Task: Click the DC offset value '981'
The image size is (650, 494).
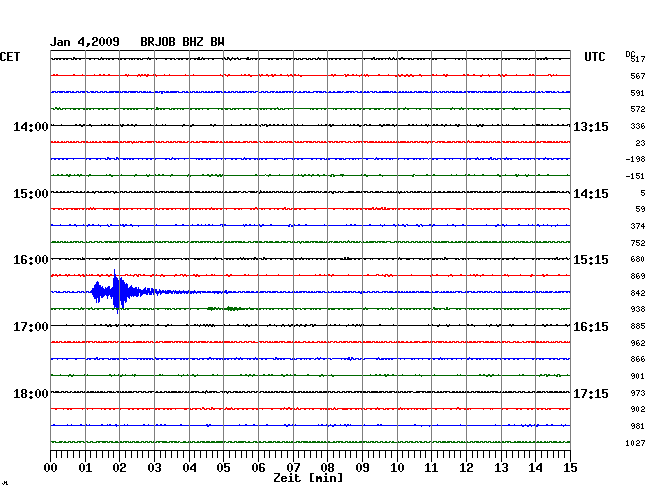Action: click(638, 426)
